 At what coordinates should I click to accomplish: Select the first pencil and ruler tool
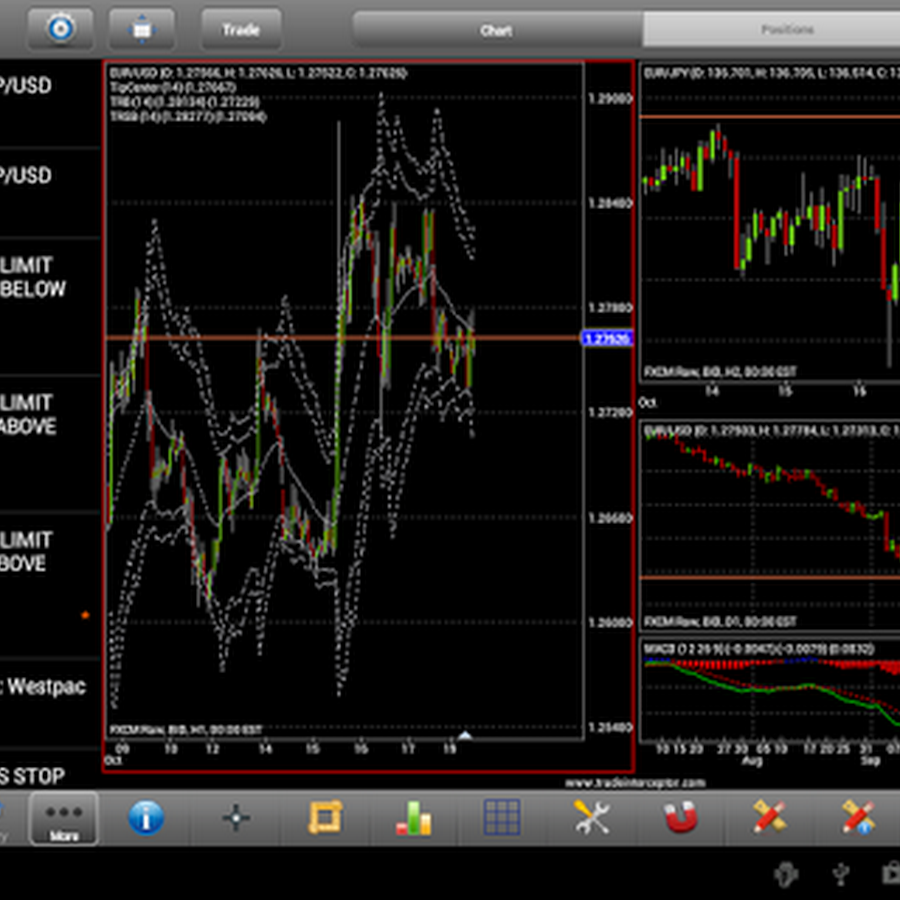click(x=769, y=818)
